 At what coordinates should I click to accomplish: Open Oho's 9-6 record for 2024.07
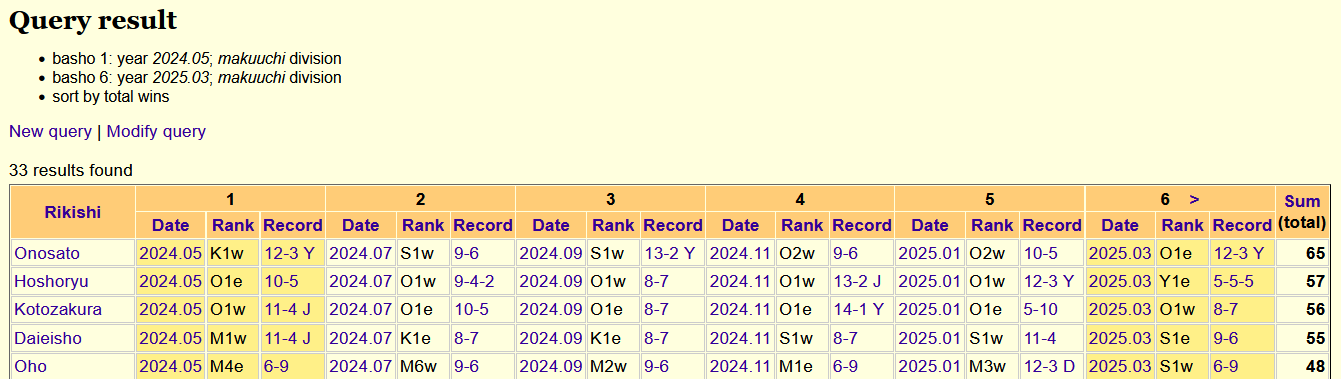(x=466, y=366)
